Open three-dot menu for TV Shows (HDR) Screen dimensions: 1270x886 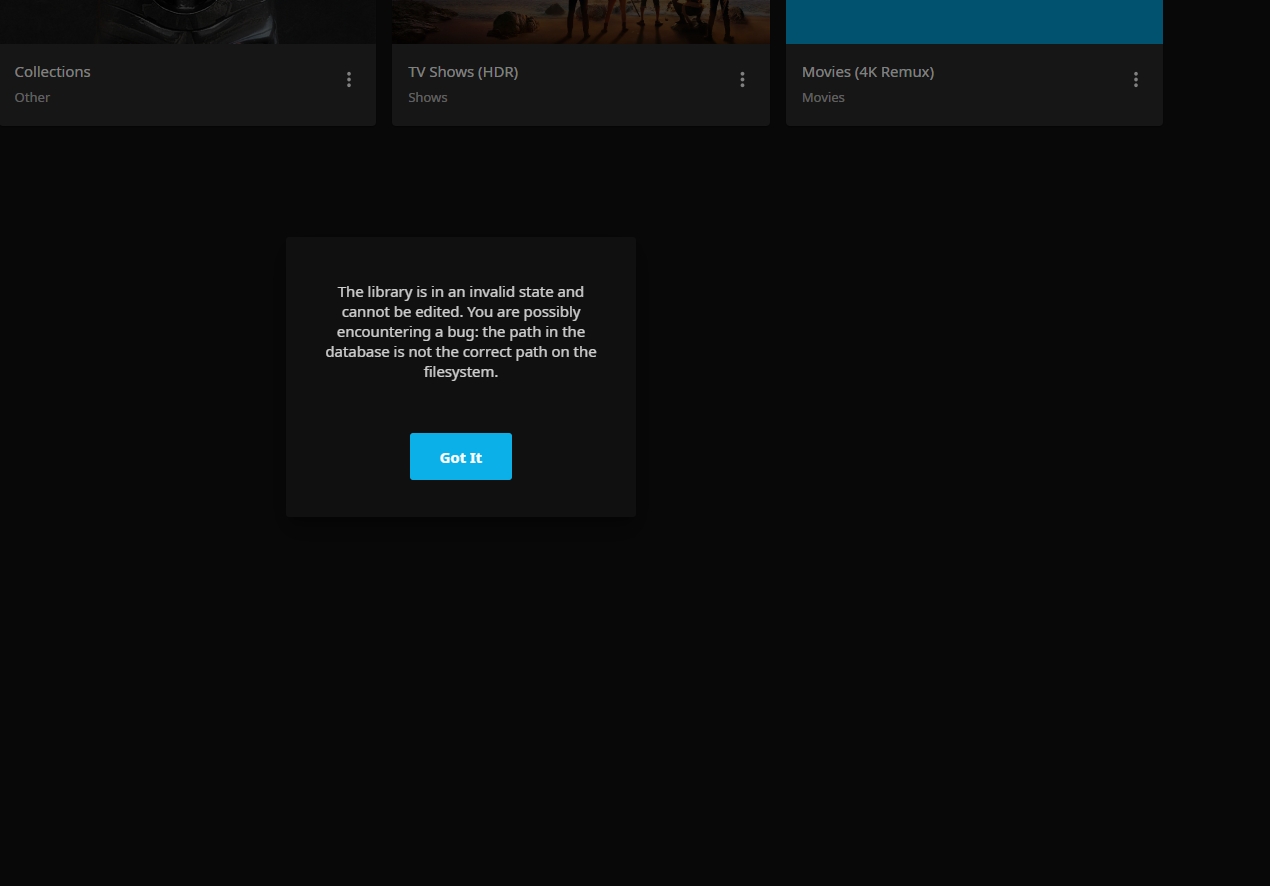tap(742, 80)
